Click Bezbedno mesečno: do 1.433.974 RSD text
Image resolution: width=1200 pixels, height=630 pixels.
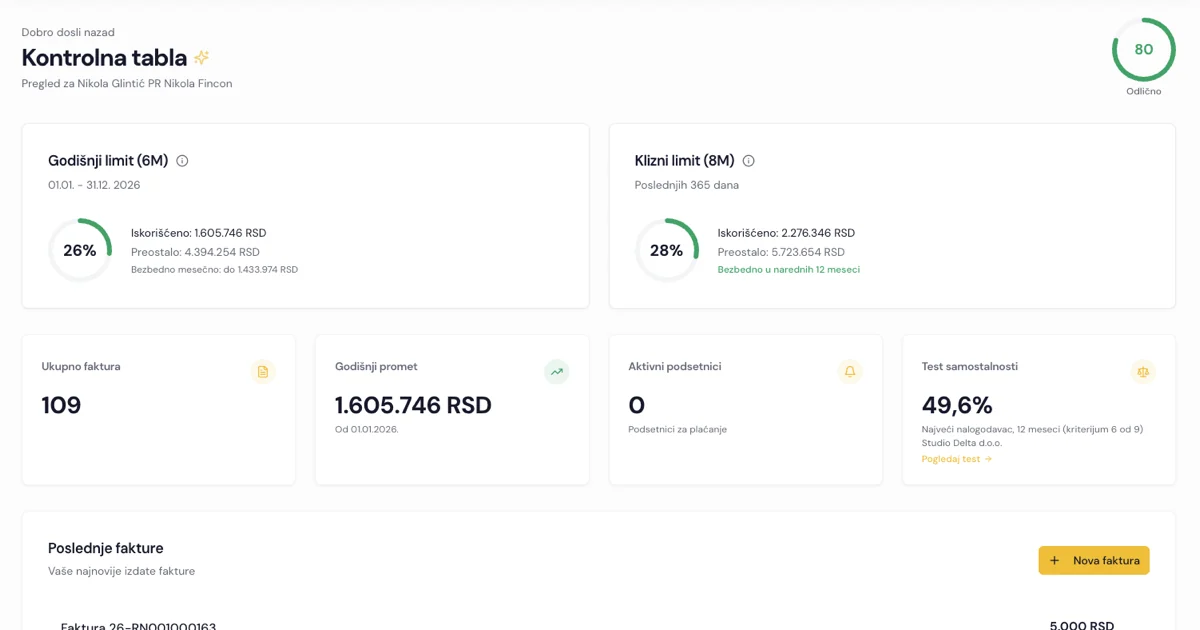[214, 270]
